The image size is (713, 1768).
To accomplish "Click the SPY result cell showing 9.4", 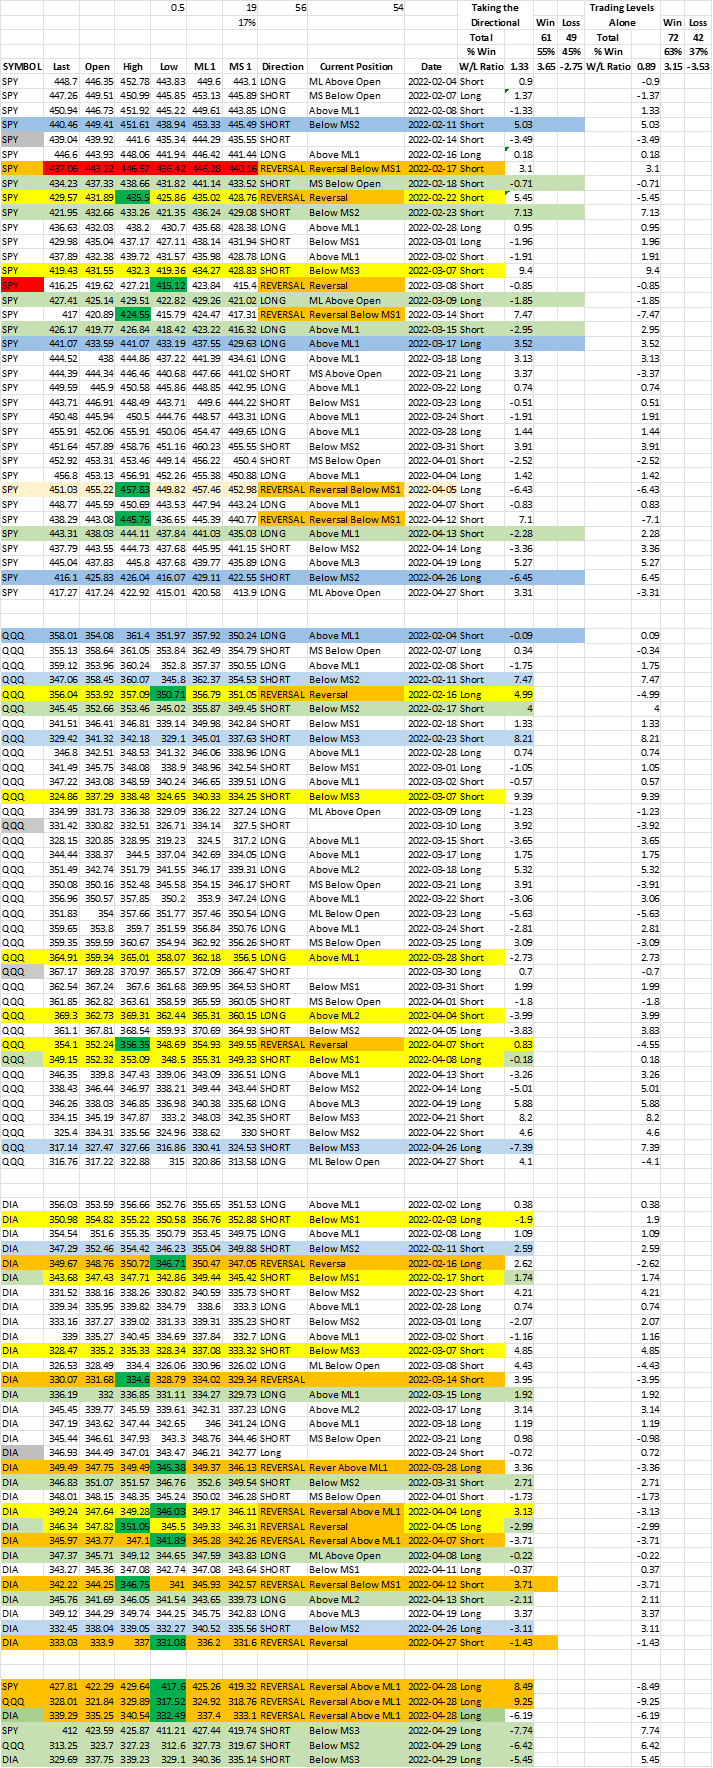I will (521, 271).
